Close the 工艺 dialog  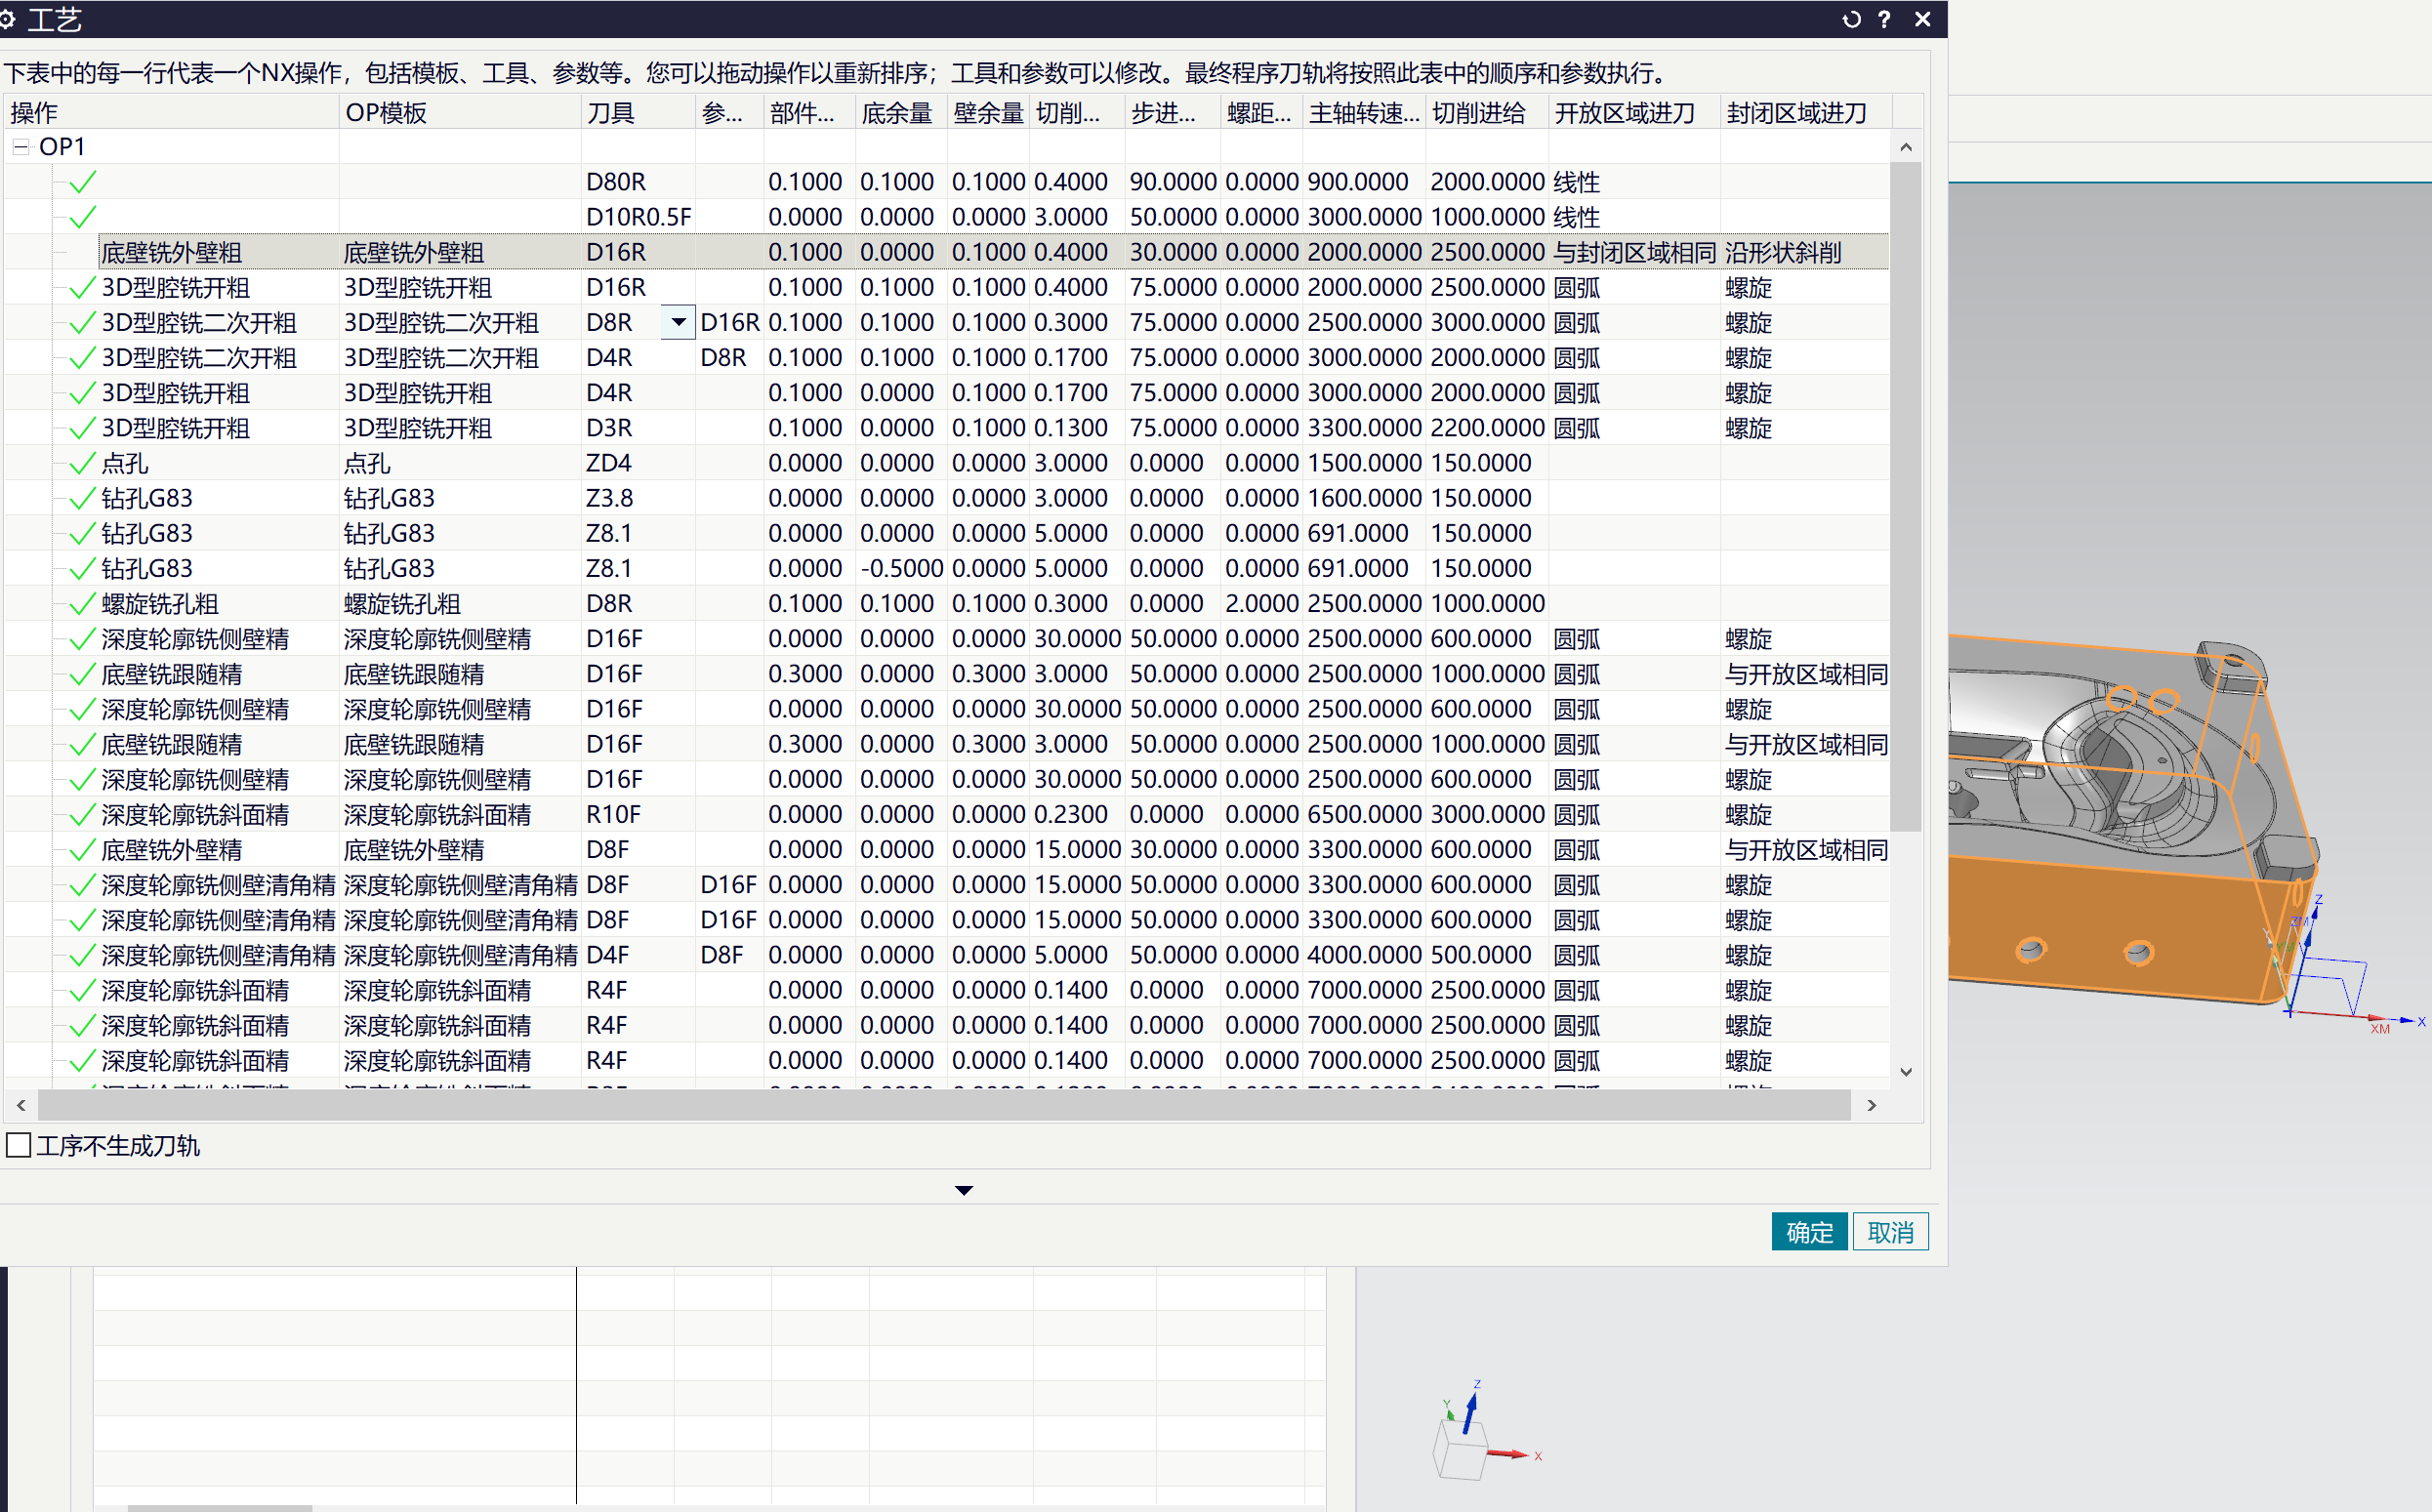tap(1922, 19)
